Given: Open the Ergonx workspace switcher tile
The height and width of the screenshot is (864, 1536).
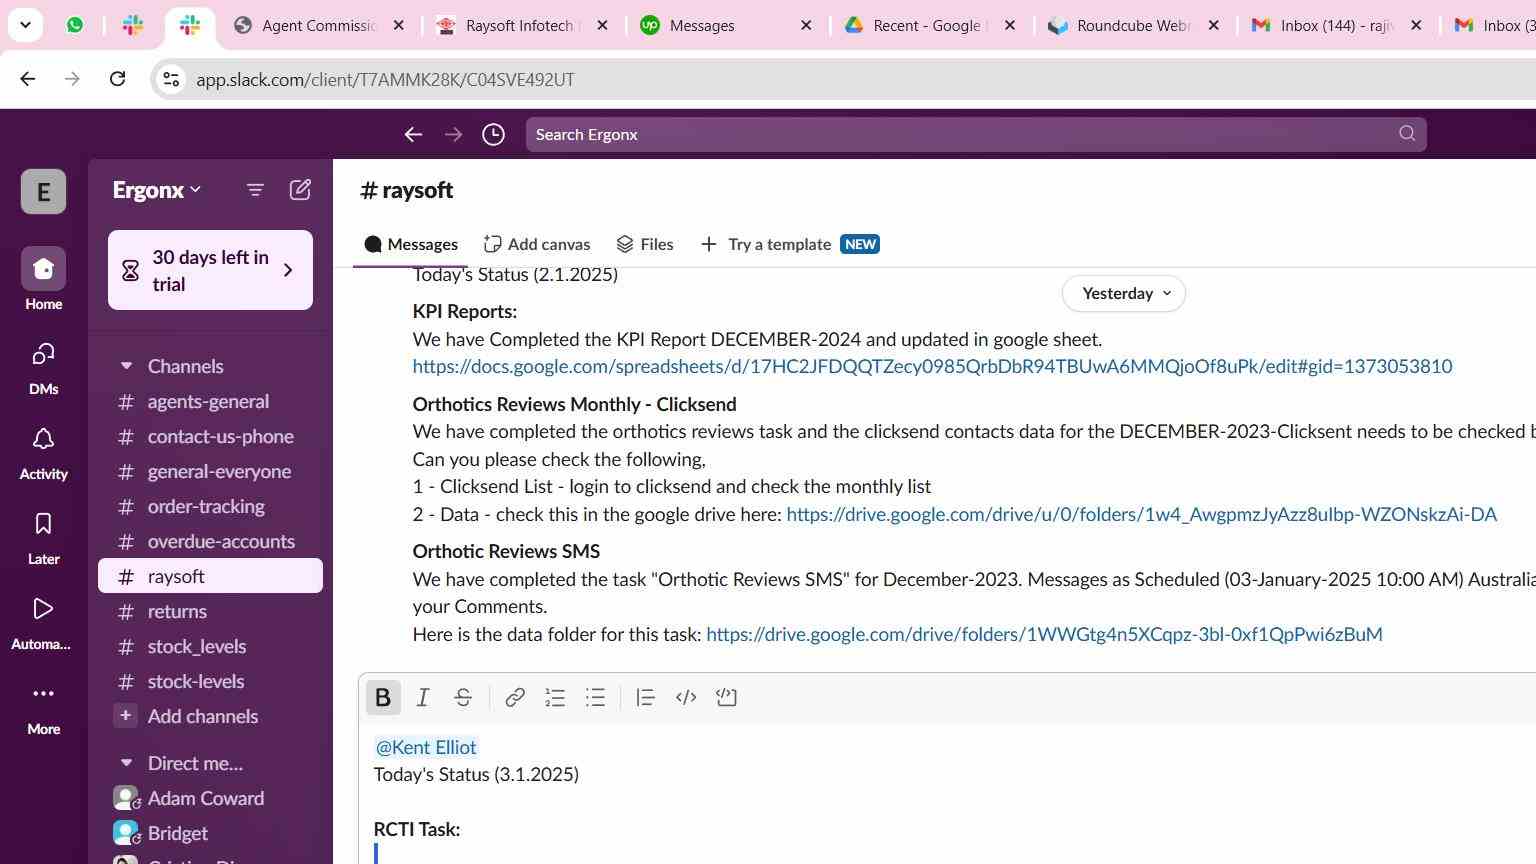Looking at the screenshot, I should (43, 191).
